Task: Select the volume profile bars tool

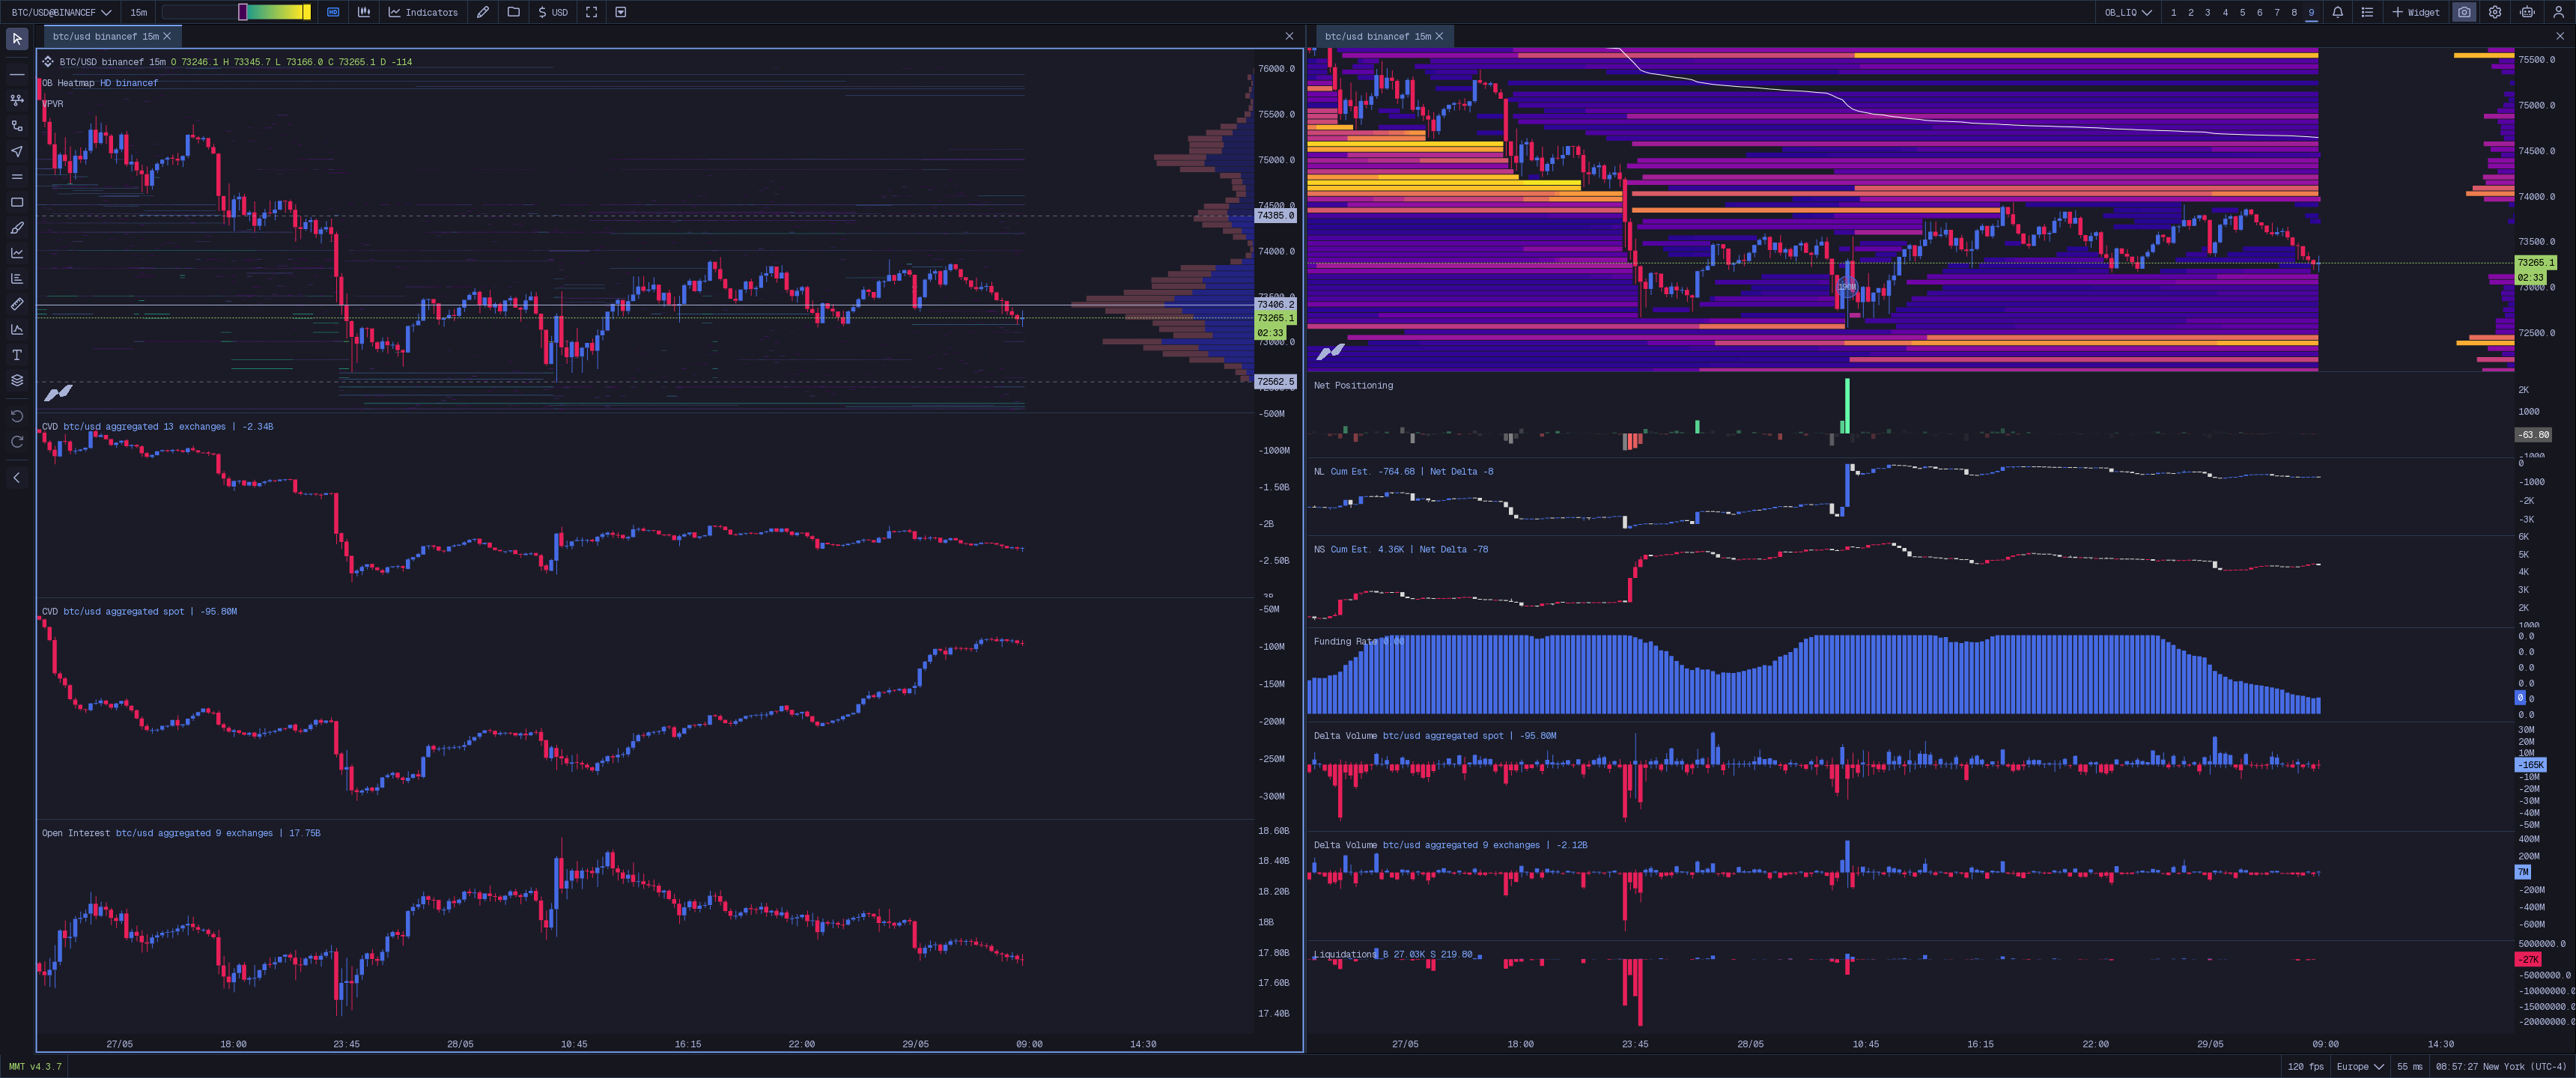Action: pyautogui.click(x=17, y=279)
